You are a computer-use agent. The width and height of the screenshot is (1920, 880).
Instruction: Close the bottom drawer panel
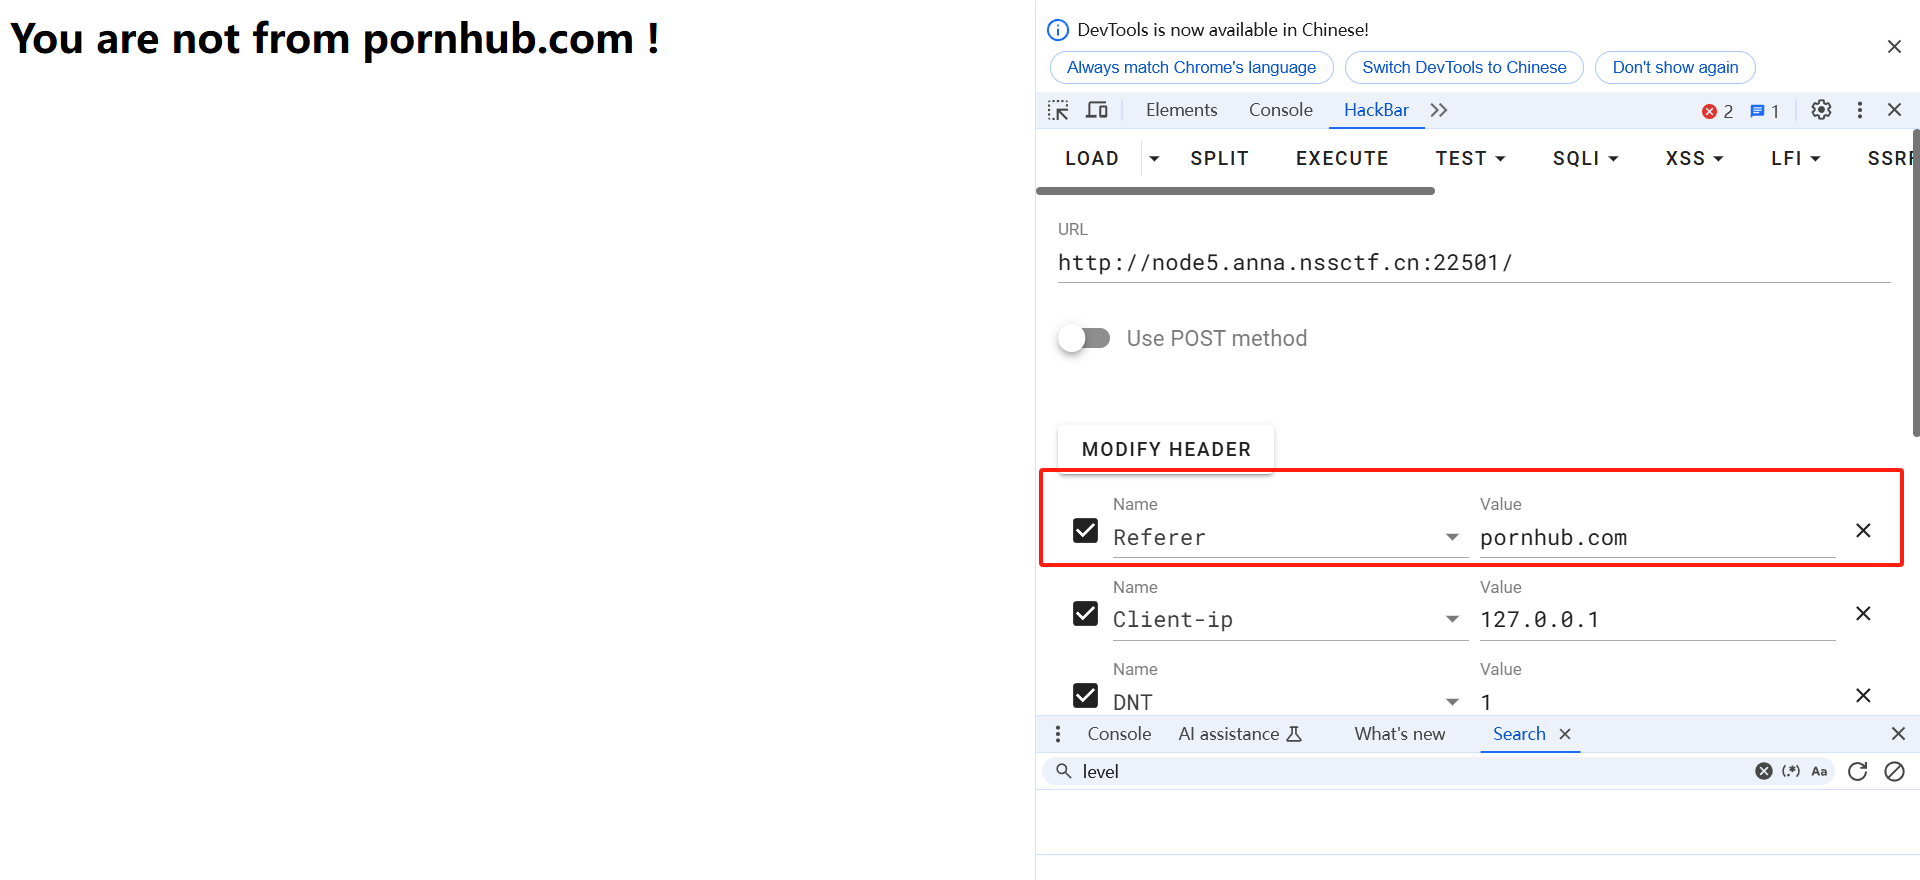click(x=1898, y=734)
